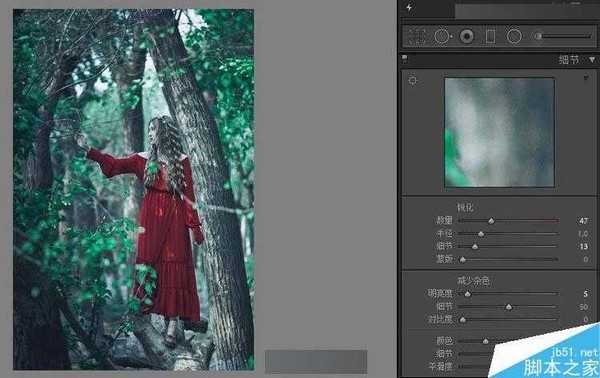Screen dimensions: 600x378
Task: Click the 颜色 color noise slider handle
Action: (x=486, y=341)
